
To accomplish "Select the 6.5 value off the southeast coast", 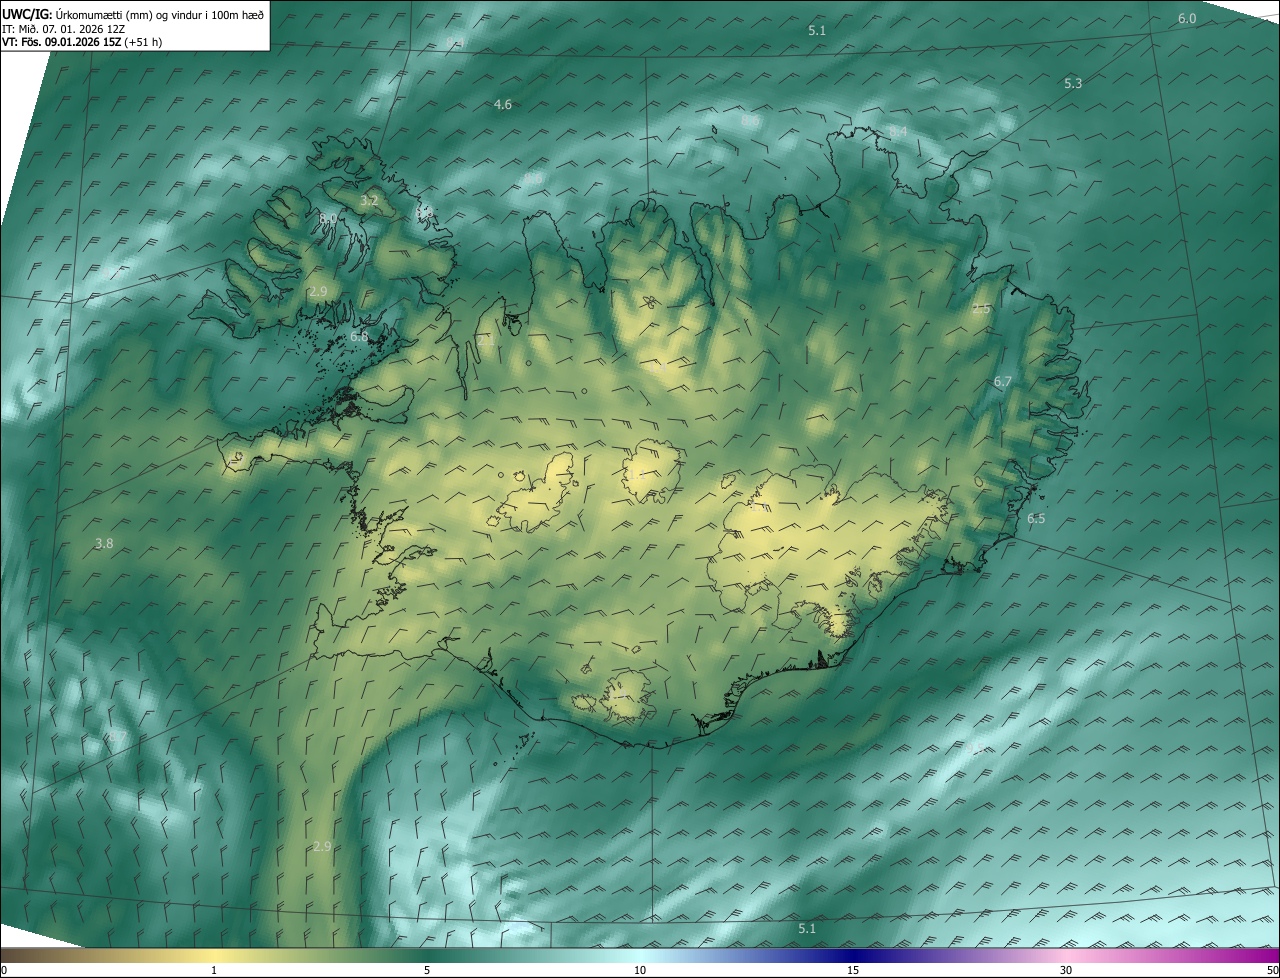I will coord(1036,519).
